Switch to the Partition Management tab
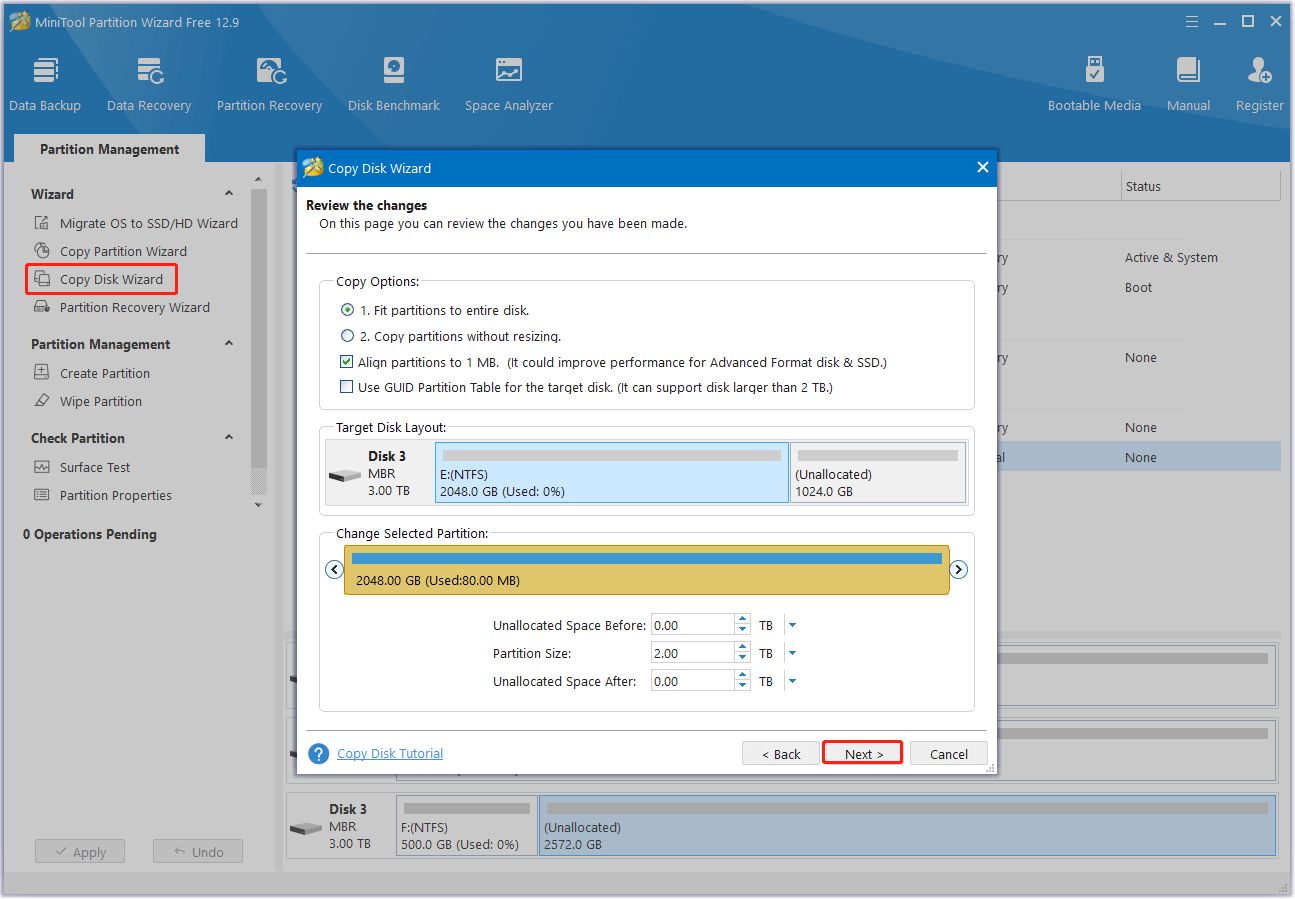Viewport: 1295px width, 899px height. [x=110, y=149]
